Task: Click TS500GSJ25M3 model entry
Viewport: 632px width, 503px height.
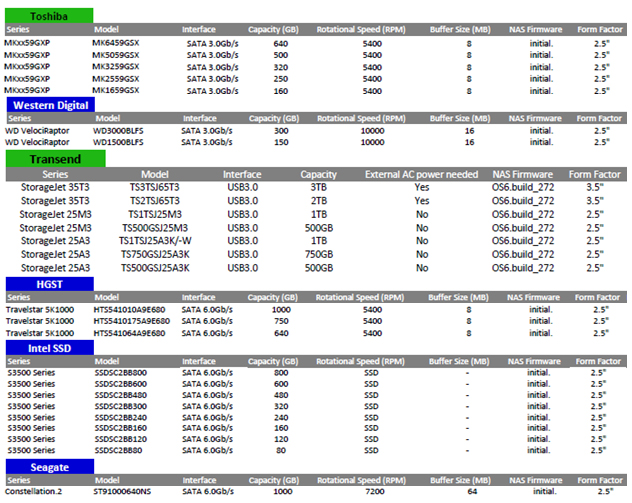Action: pyautogui.click(x=155, y=228)
